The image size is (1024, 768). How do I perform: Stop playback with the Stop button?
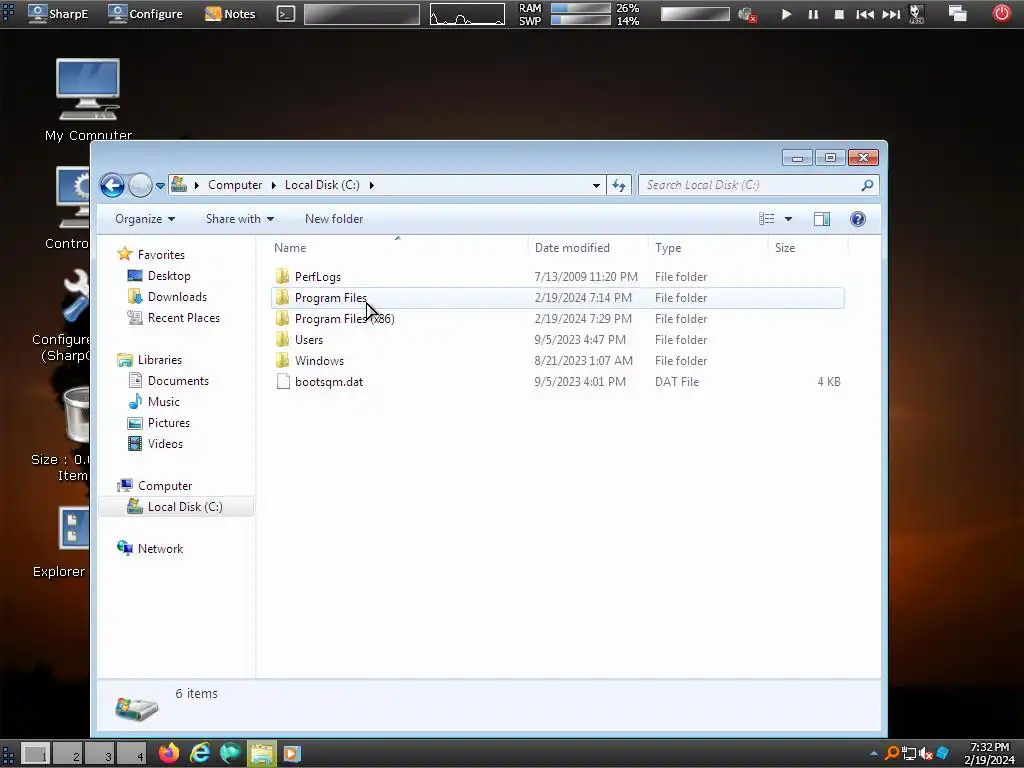(839, 14)
